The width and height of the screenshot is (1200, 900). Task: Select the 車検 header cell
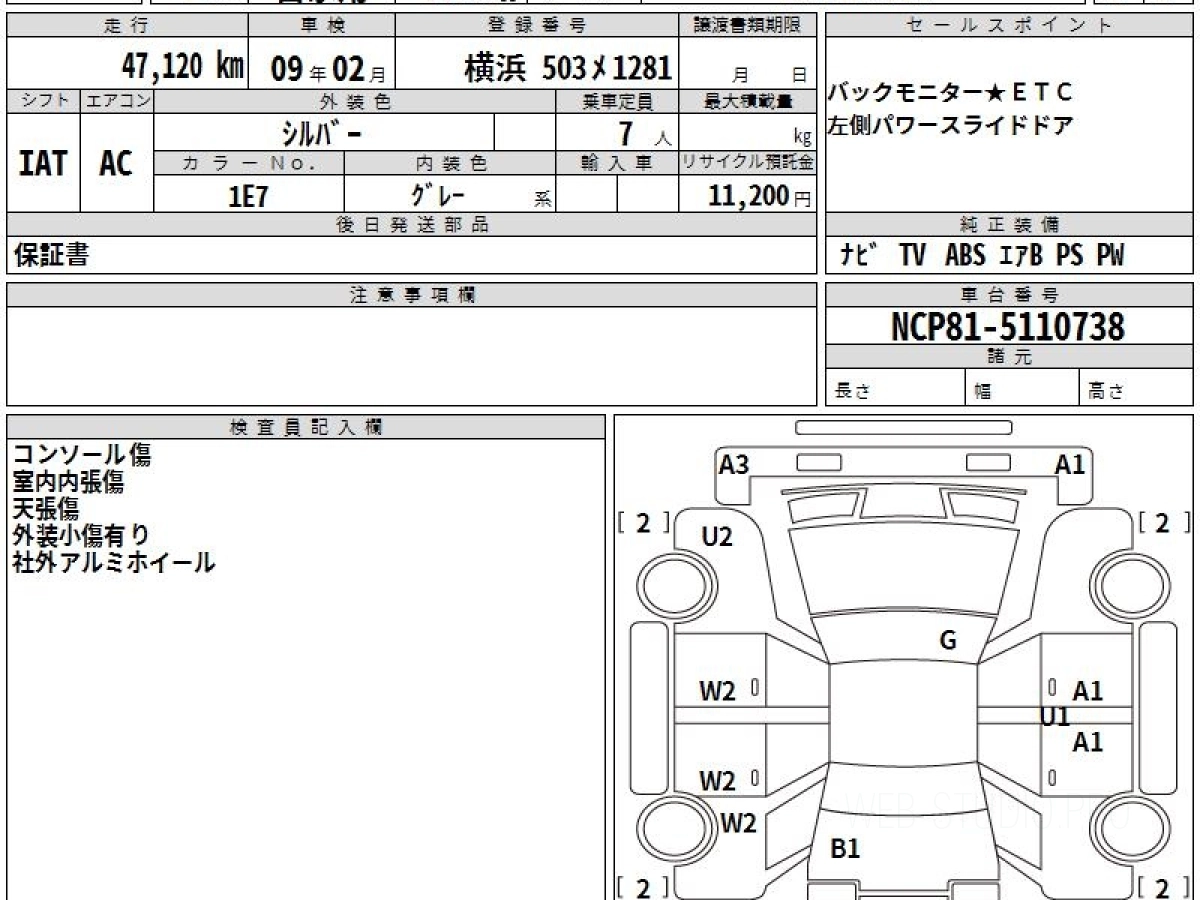click(321, 26)
